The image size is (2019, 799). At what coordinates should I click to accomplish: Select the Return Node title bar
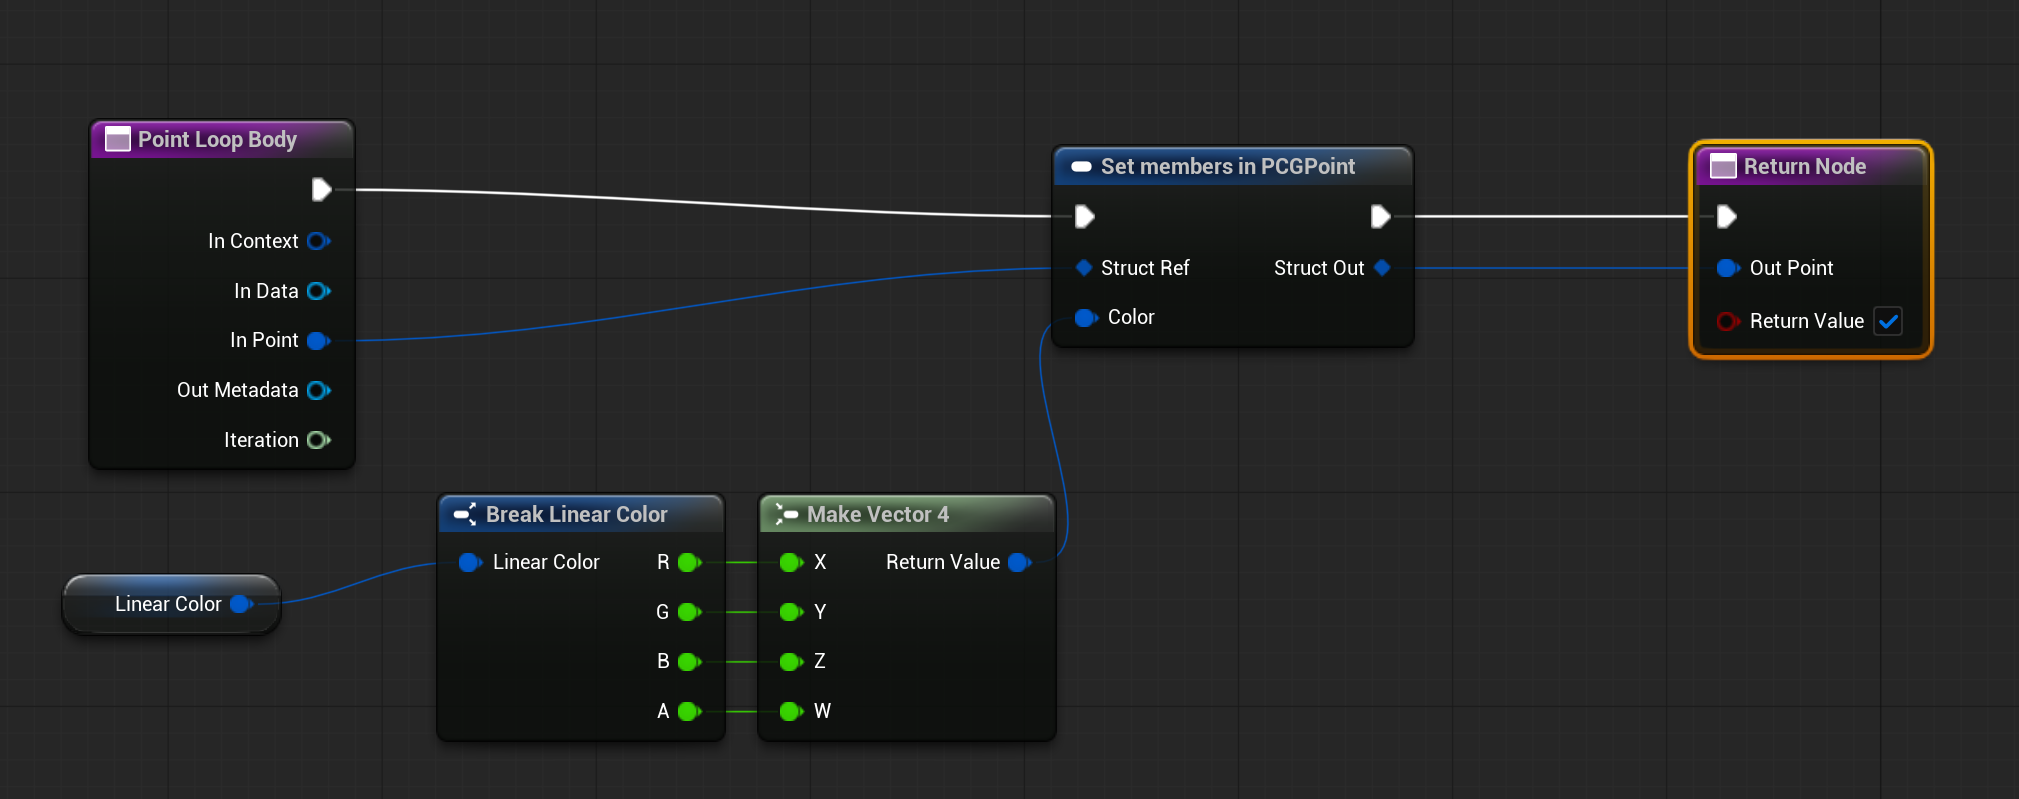click(x=1804, y=167)
